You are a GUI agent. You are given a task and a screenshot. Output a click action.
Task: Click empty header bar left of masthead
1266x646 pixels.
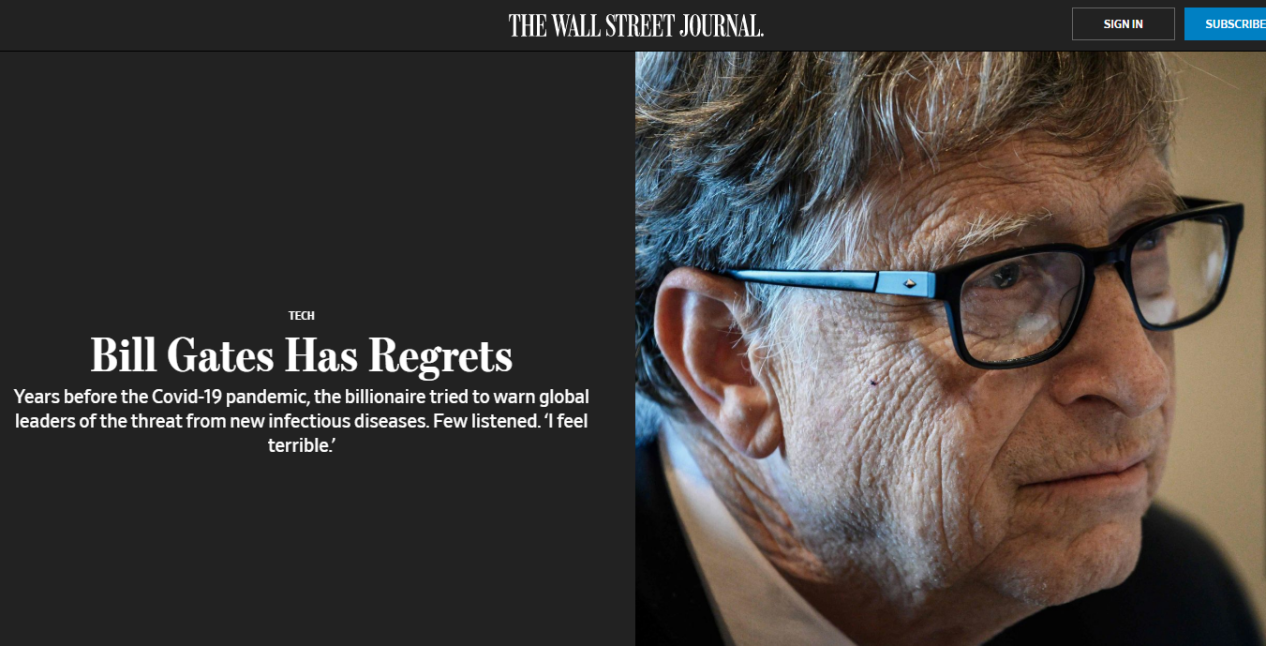pos(250,25)
